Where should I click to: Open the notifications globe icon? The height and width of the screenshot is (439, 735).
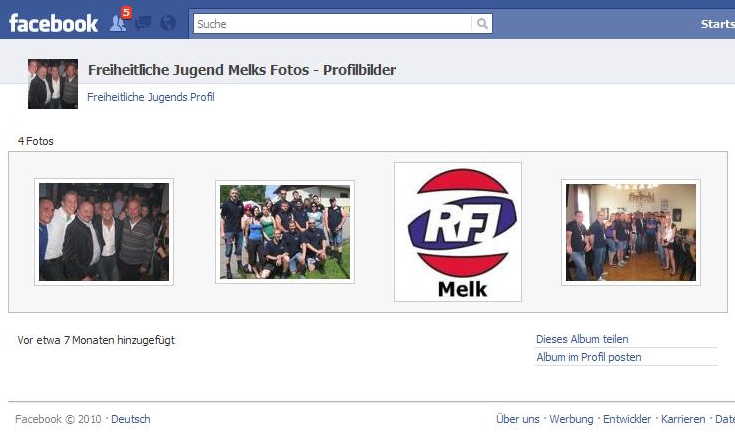167,22
